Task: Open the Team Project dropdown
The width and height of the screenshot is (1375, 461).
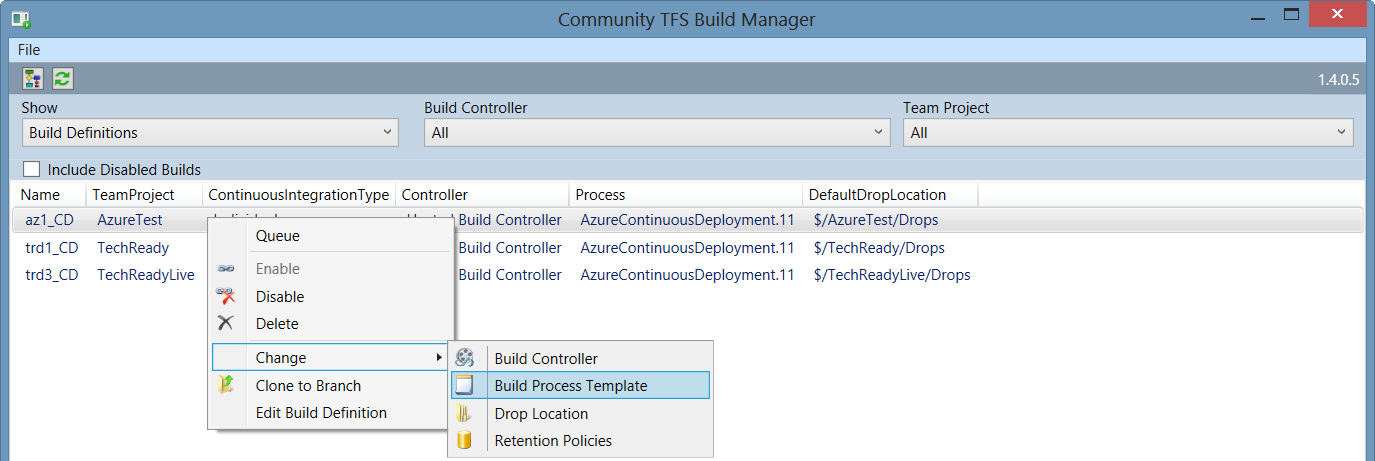Action: [1127, 132]
